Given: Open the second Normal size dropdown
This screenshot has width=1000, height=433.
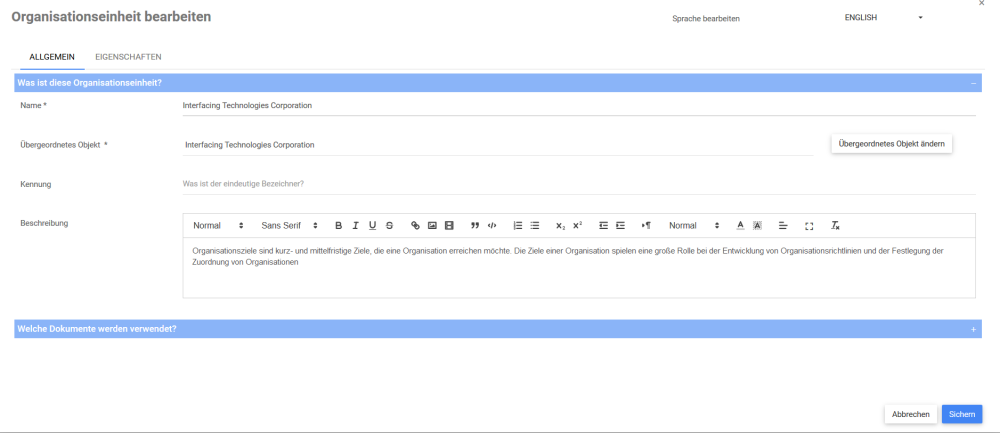Looking at the screenshot, I should click(x=694, y=226).
